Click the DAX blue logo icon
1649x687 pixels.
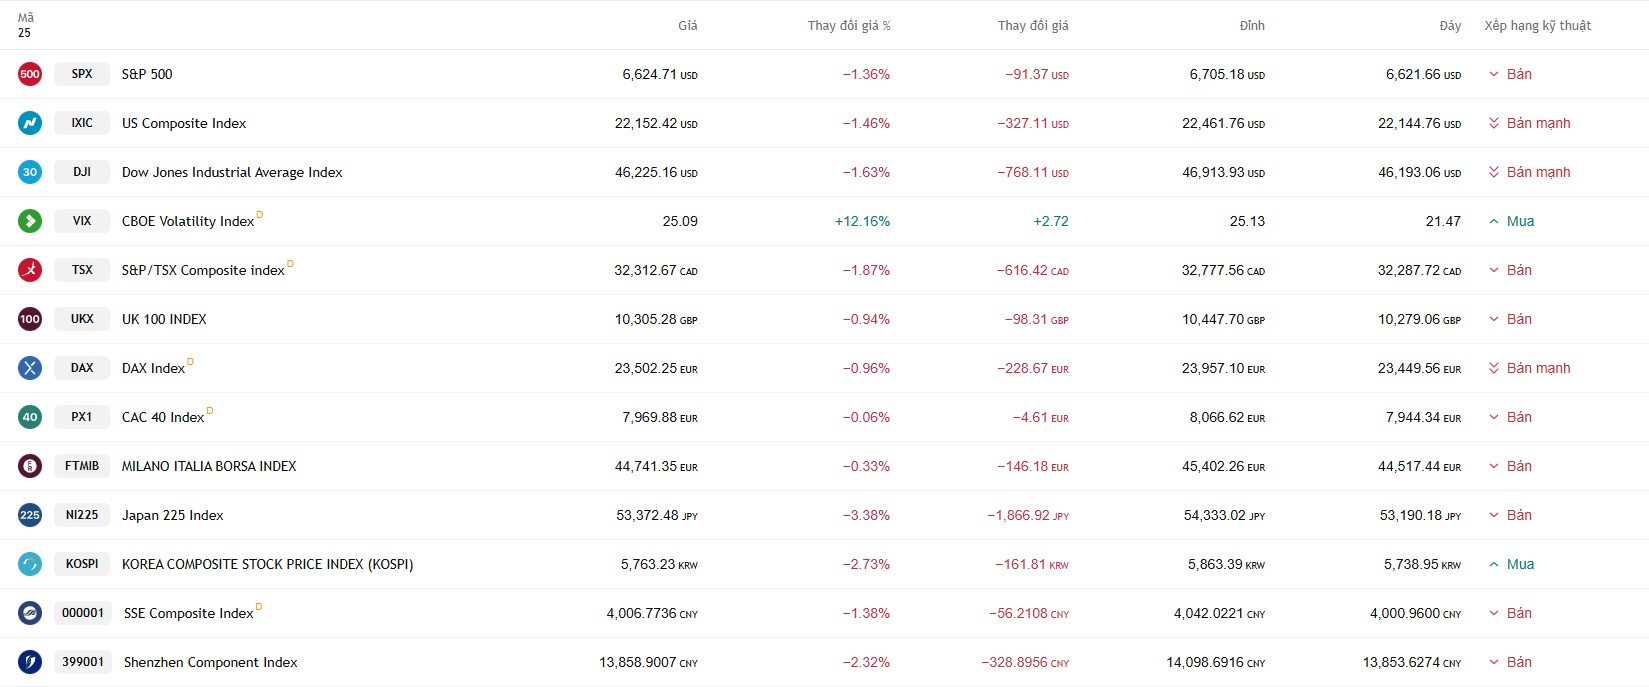click(30, 368)
